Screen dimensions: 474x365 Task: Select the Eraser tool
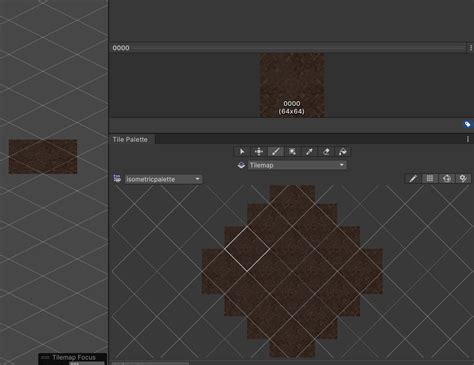click(326, 152)
